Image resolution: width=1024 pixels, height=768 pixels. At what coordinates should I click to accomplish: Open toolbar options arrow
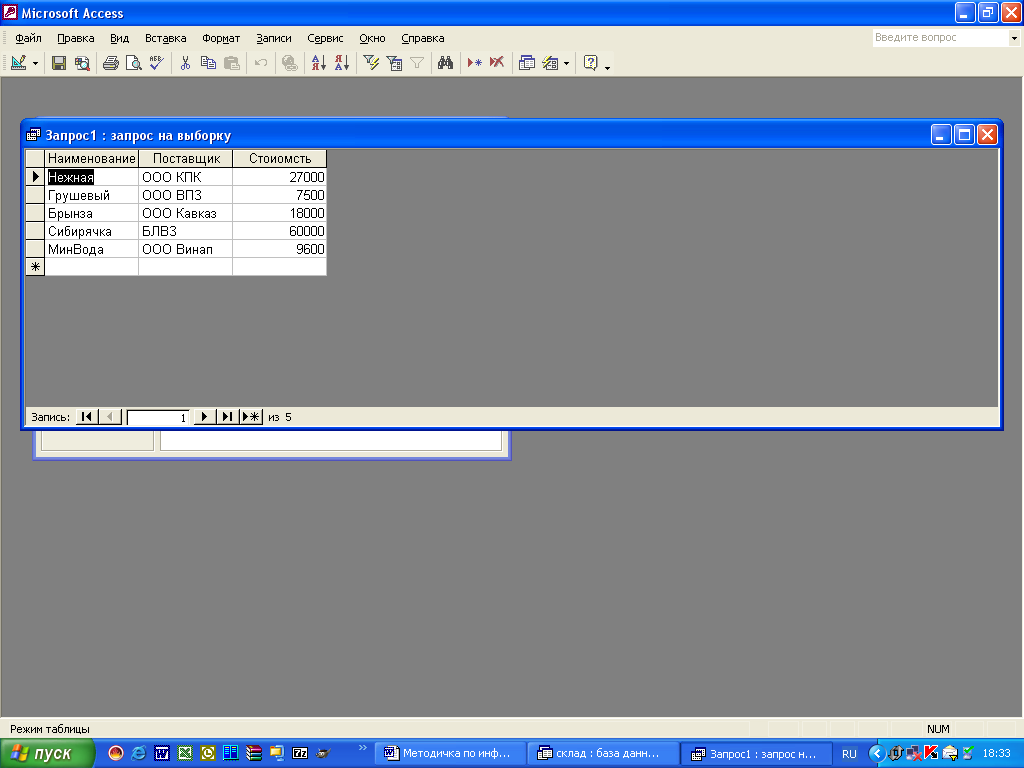click(x=607, y=67)
